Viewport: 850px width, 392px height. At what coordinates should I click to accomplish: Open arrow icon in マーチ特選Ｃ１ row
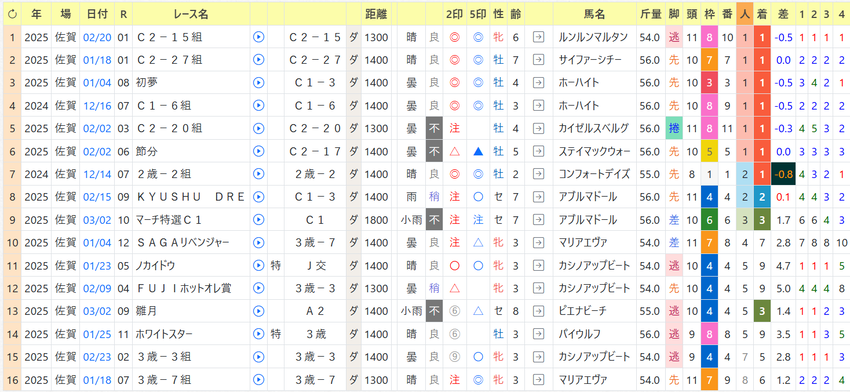click(538, 220)
